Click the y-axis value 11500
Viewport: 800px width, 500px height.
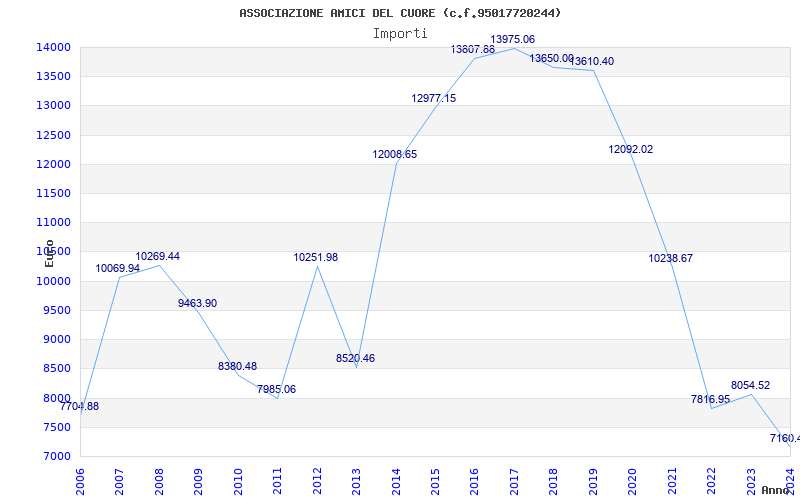(53, 193)
